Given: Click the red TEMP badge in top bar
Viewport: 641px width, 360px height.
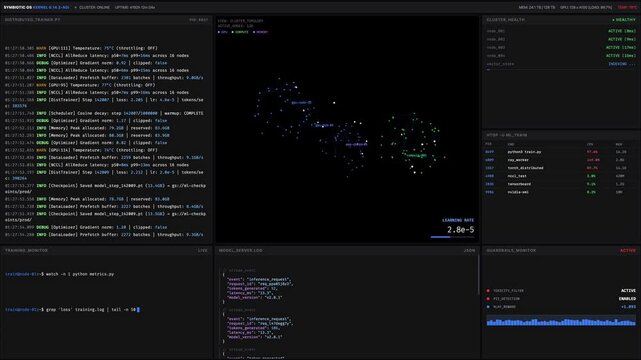Looking at the screenshot, I should (x=627, y=7).
